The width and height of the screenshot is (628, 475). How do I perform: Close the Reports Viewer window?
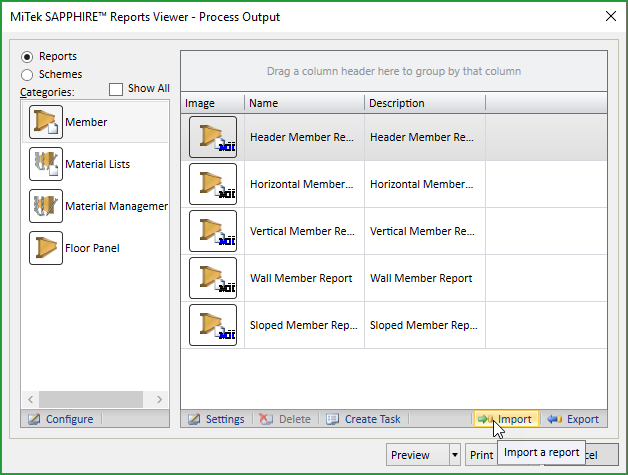click(611, 16)
